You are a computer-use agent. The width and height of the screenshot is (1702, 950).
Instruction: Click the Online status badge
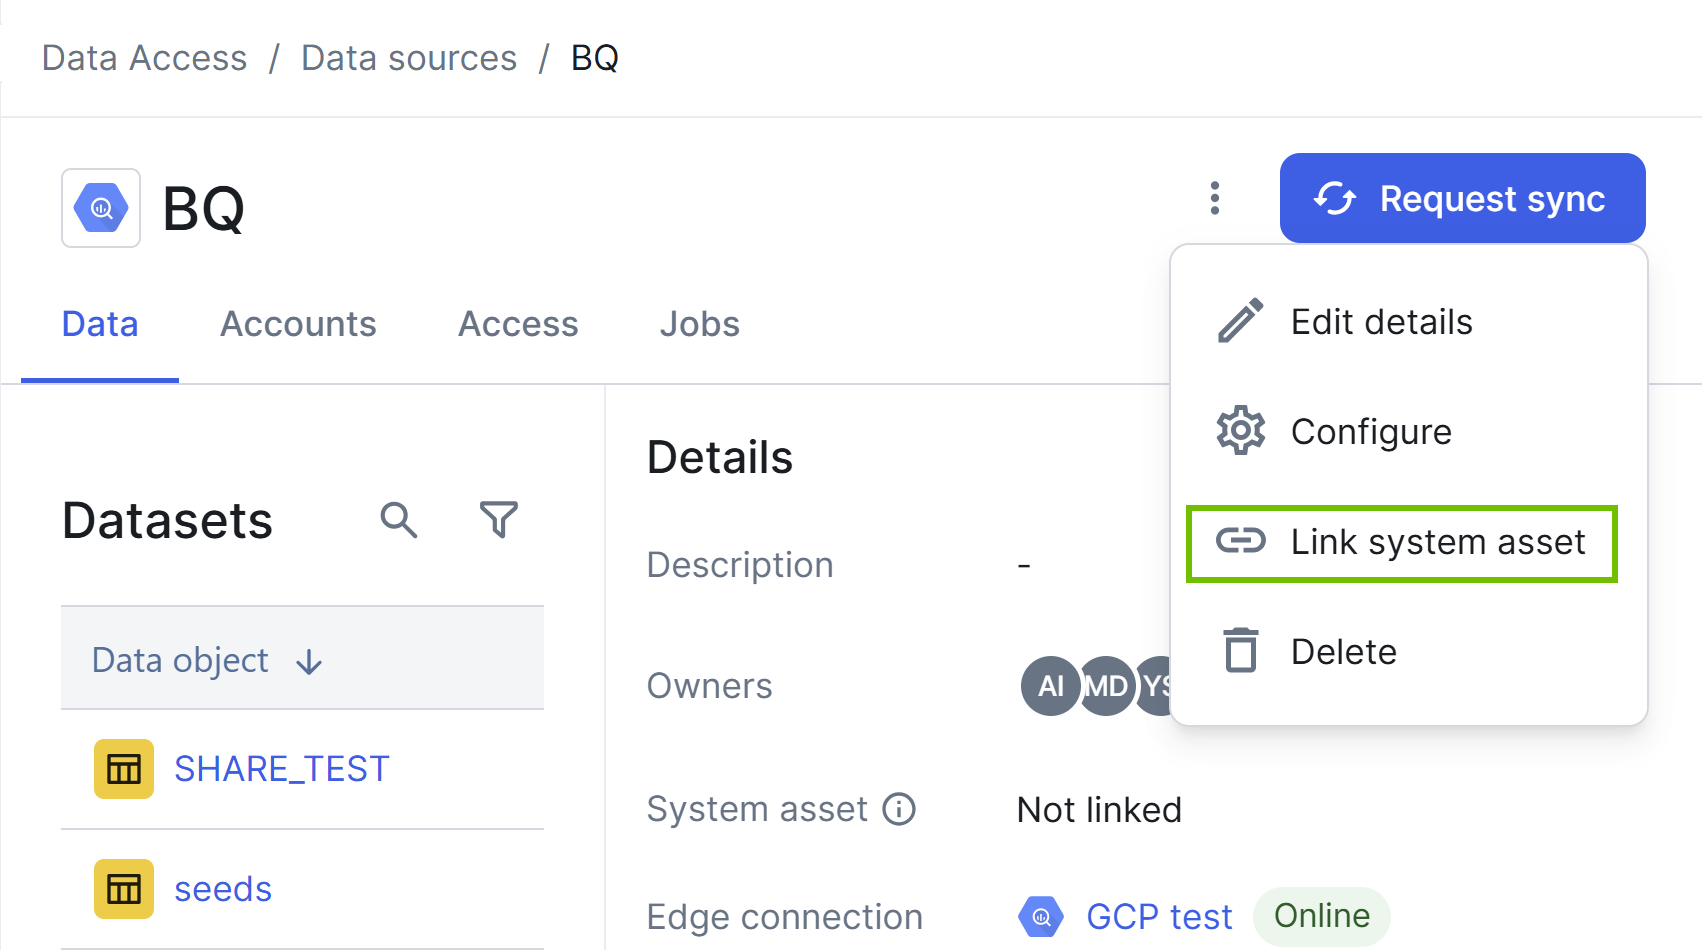coord(1321,916)
